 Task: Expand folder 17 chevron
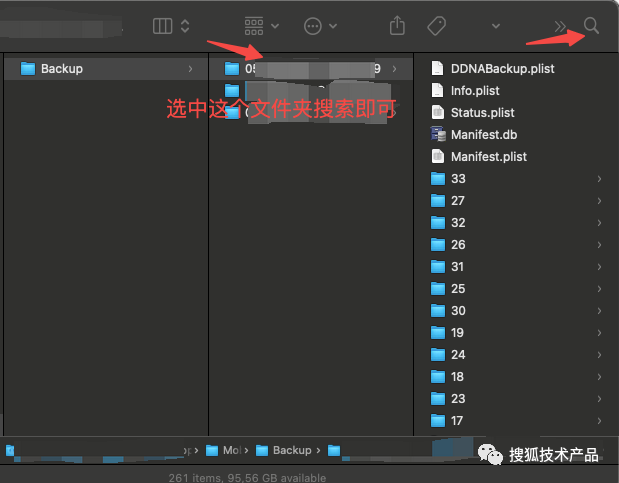click(599, 421)
